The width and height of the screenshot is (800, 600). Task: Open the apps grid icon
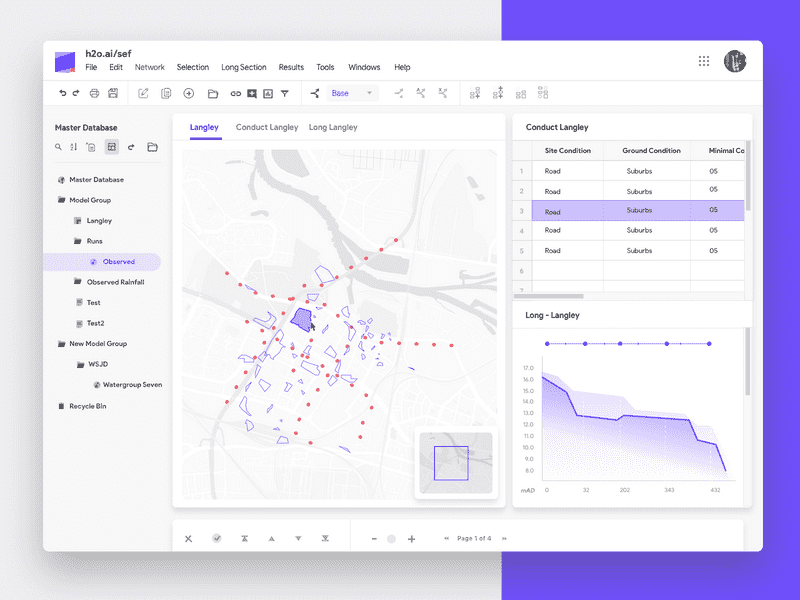click(704, 61)
